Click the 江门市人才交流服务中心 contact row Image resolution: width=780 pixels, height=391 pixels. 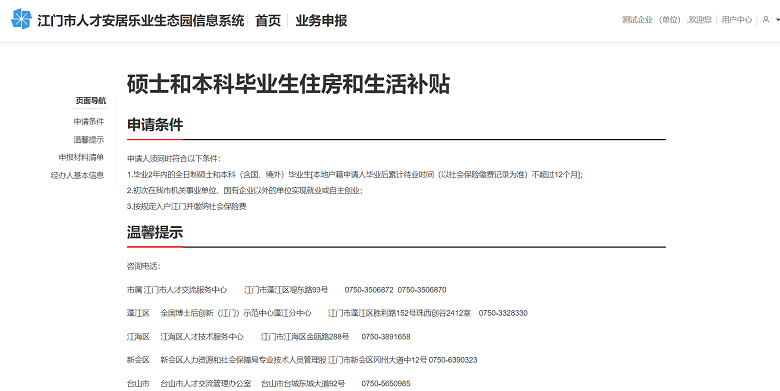pyautogui.click(x=287, y=290)
